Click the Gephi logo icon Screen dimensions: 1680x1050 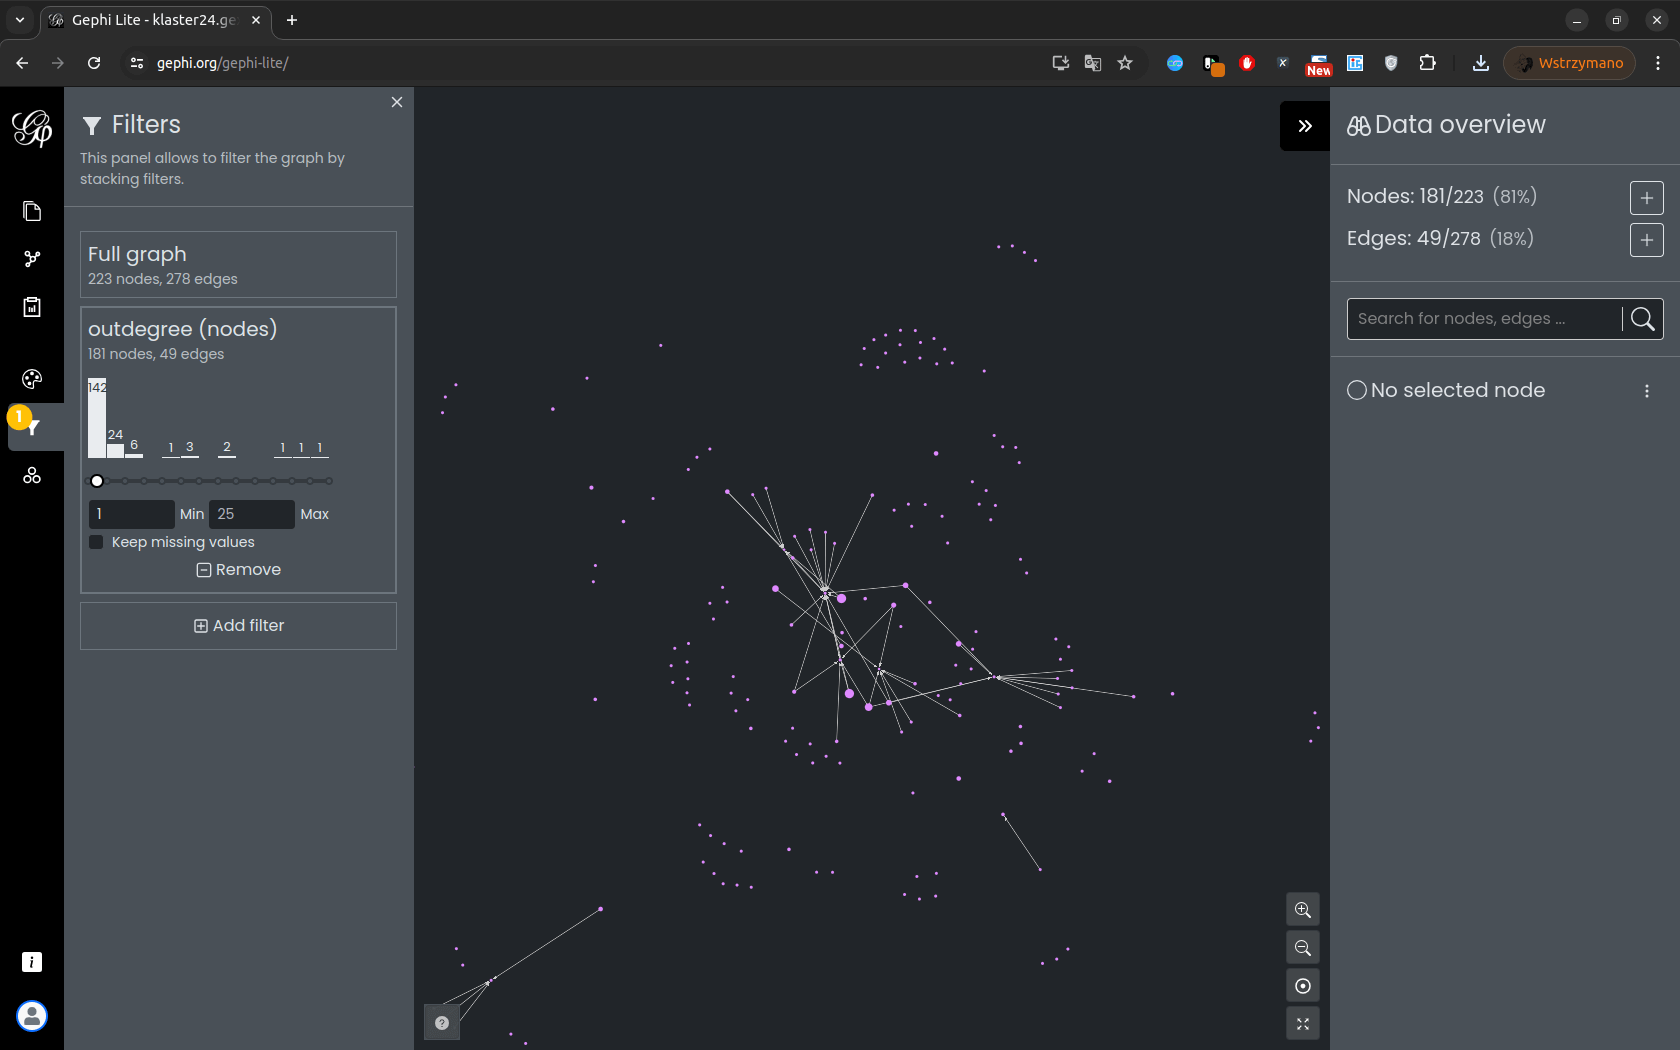click(x=32, y=128)
